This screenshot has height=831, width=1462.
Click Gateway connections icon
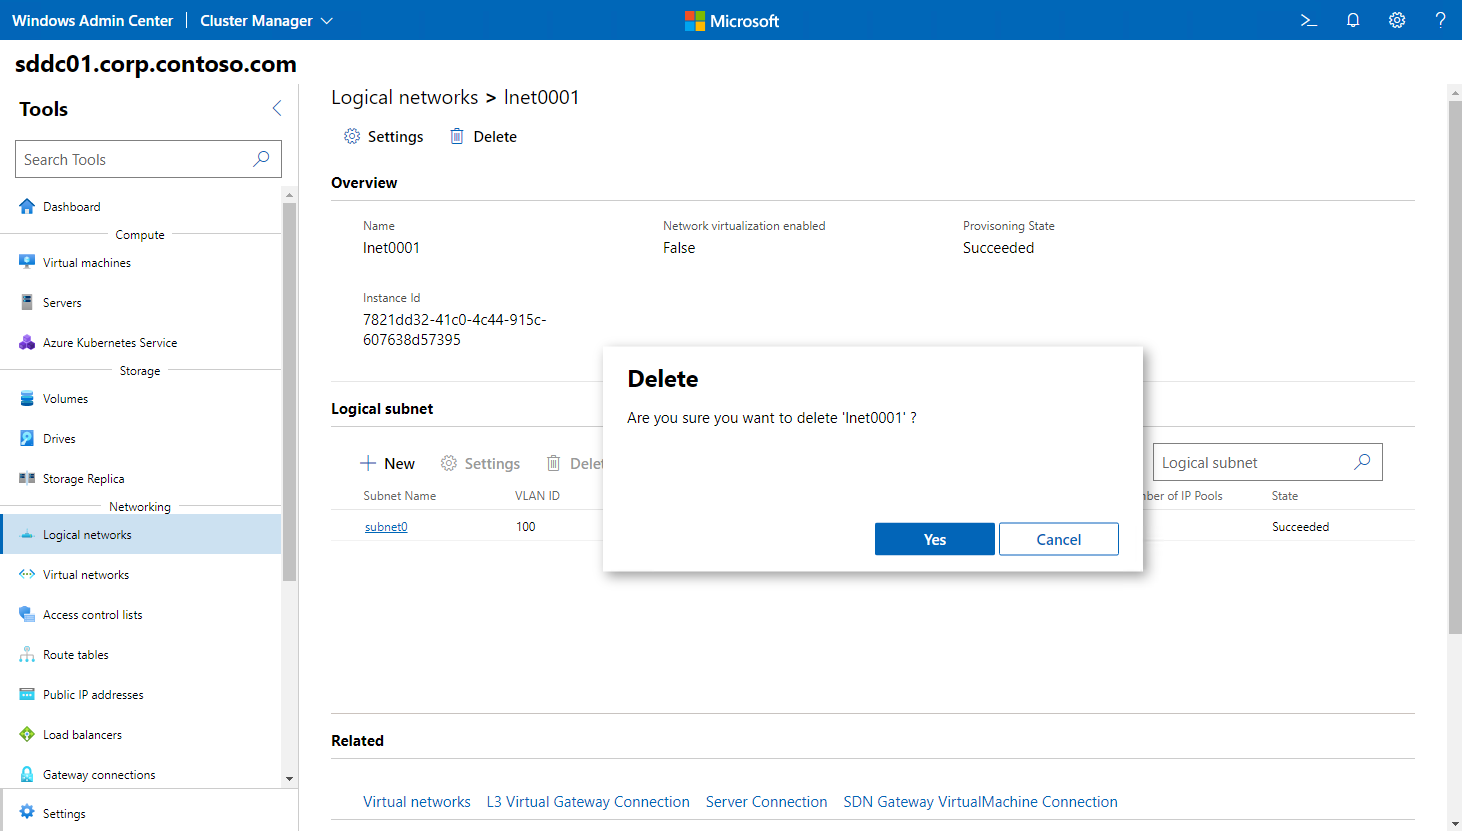[x=27, y=774]
